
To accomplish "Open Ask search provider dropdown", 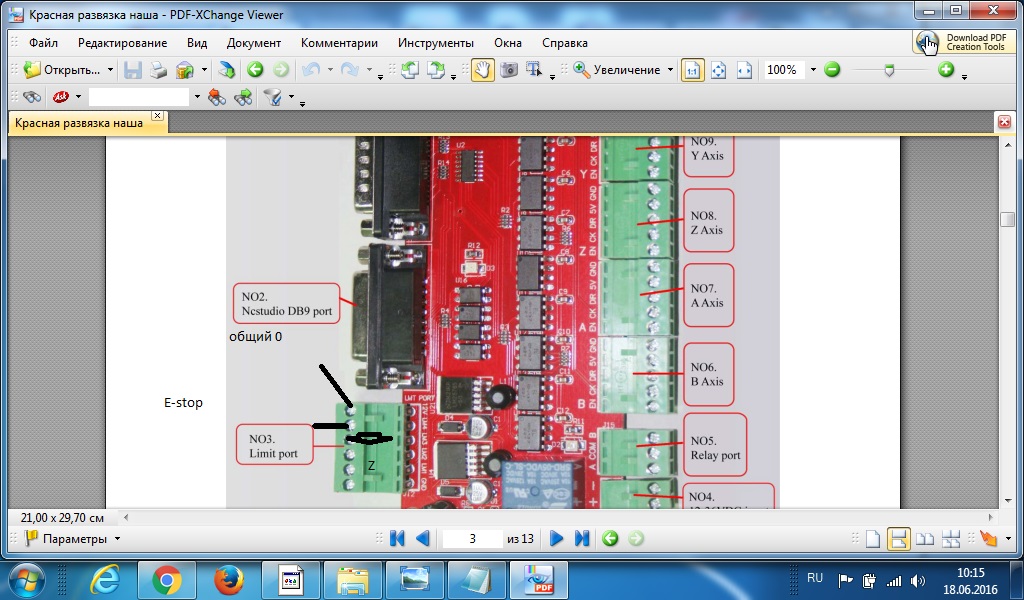I will tap(78, 97).
